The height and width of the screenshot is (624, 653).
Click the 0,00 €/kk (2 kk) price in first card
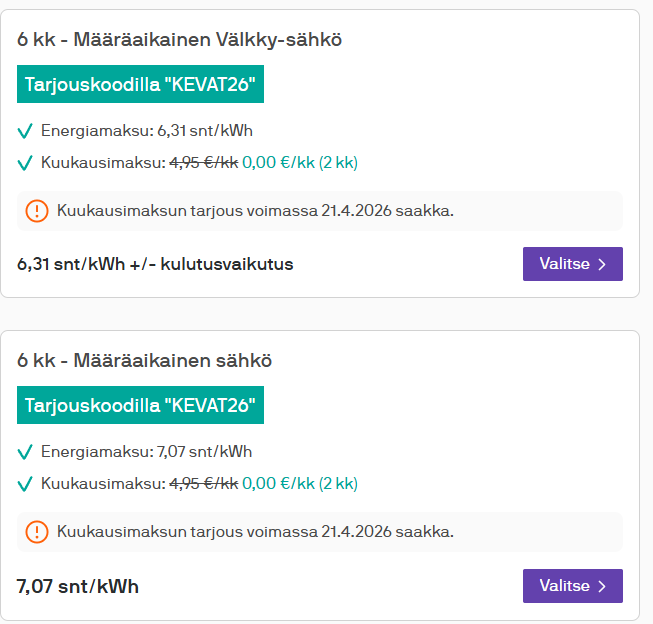300,163
